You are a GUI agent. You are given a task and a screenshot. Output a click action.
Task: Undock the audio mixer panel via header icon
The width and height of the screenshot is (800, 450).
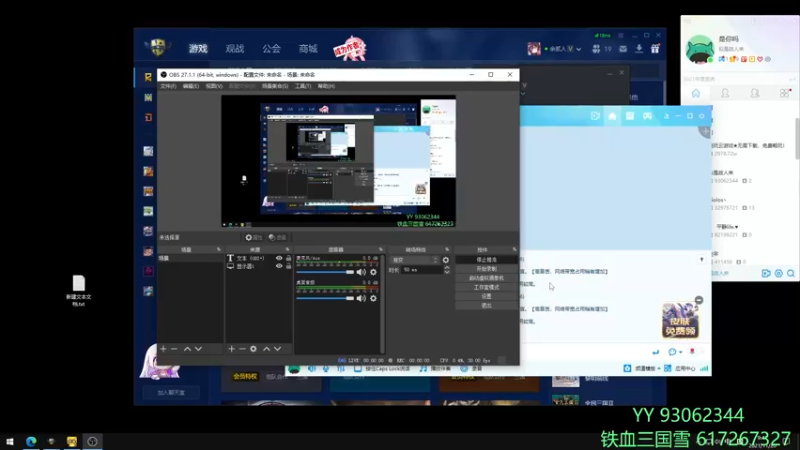[381, 249]
